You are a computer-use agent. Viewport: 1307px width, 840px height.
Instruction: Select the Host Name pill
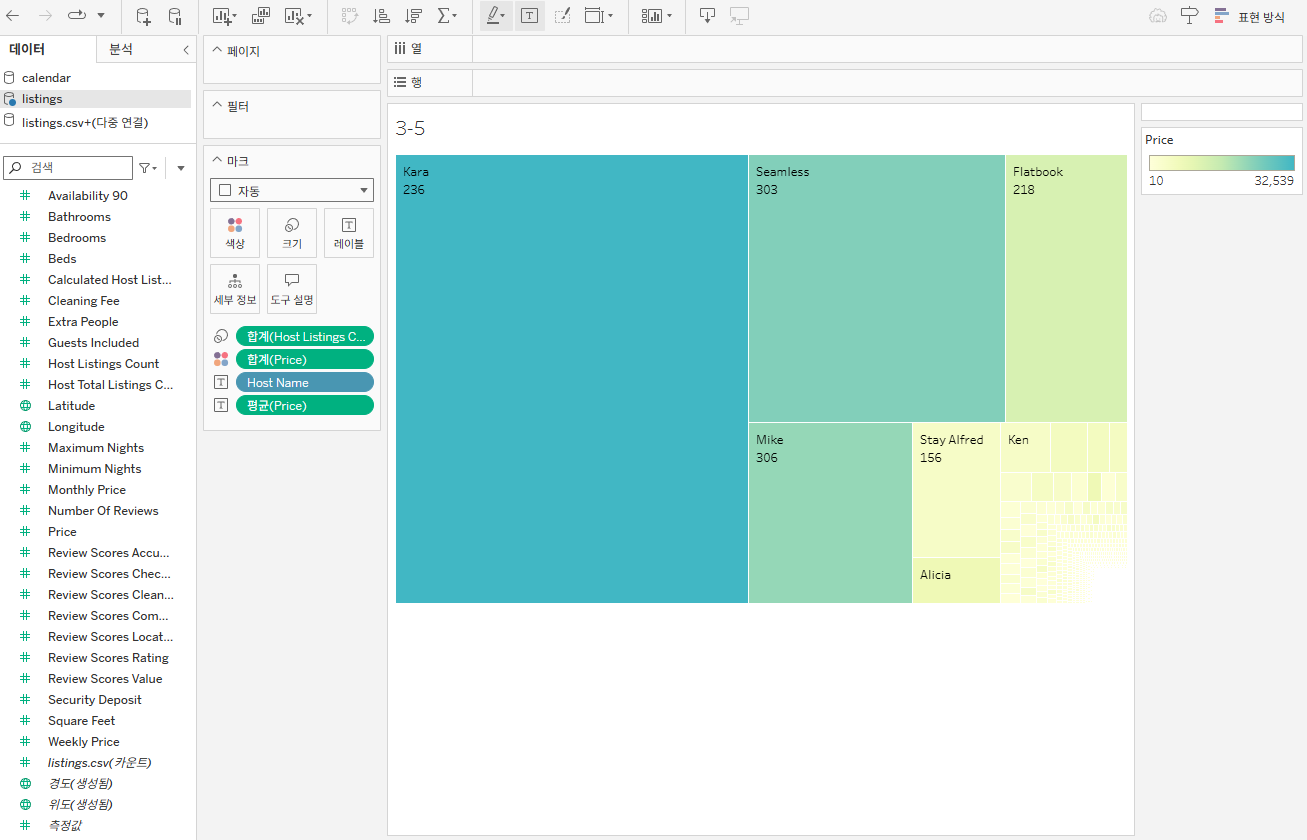305,382
